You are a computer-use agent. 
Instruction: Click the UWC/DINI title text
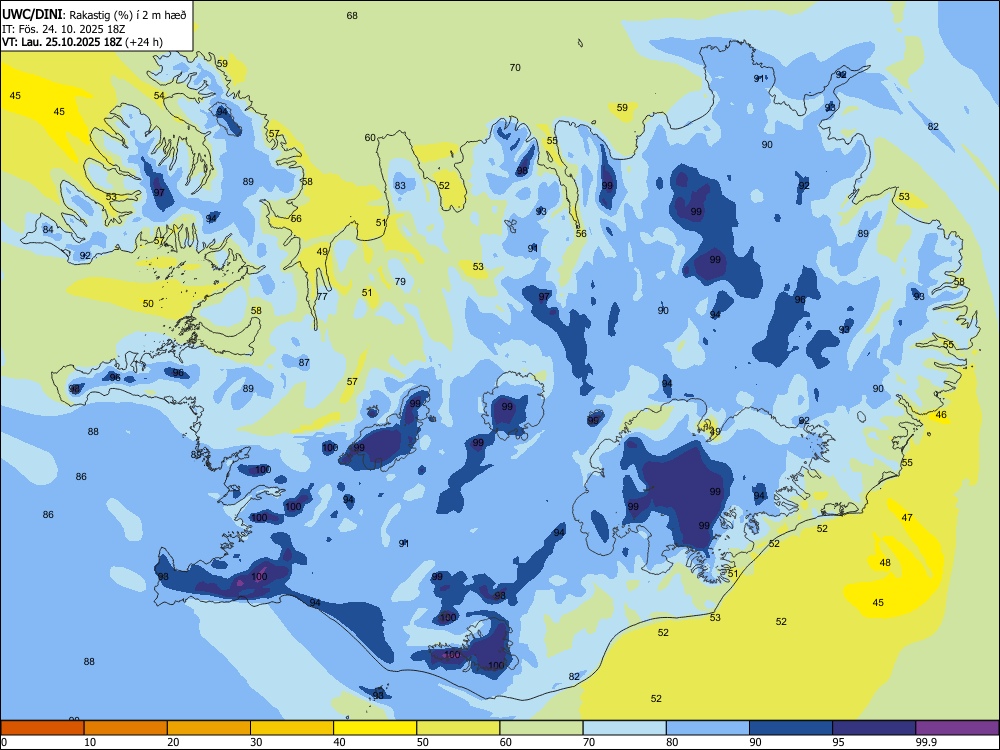point(32,14)
